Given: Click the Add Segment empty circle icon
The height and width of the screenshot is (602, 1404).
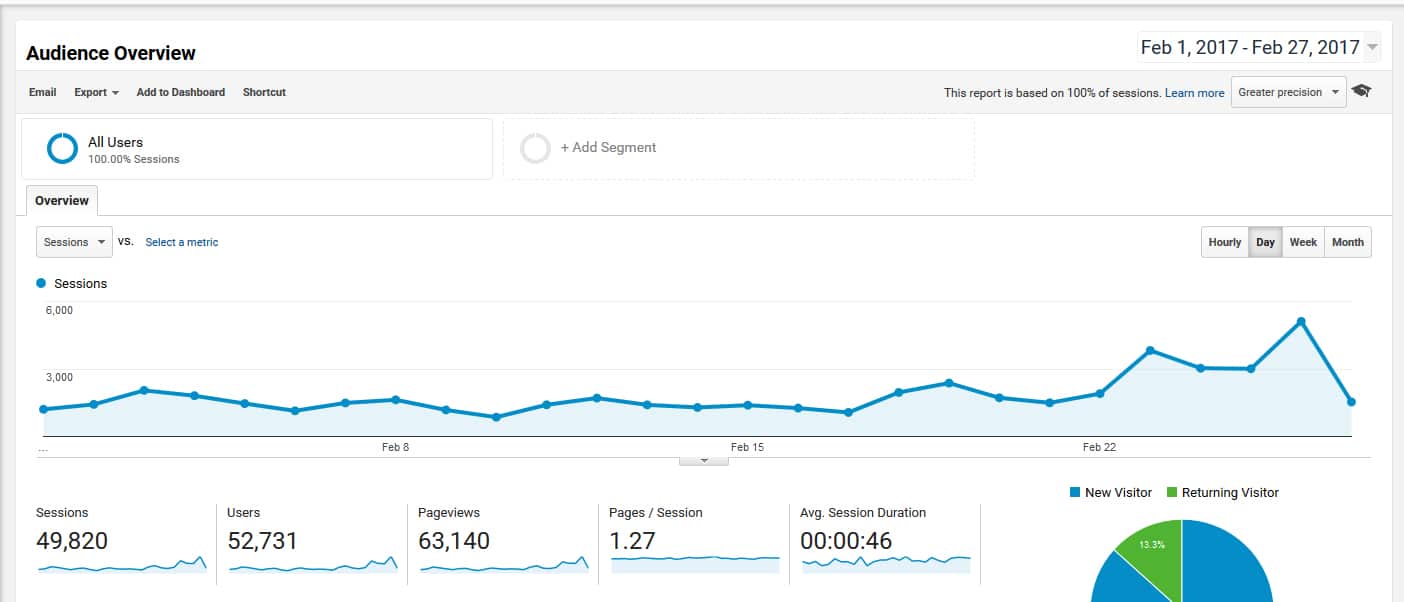Looking at the screenshot, I should pos(536,148).
